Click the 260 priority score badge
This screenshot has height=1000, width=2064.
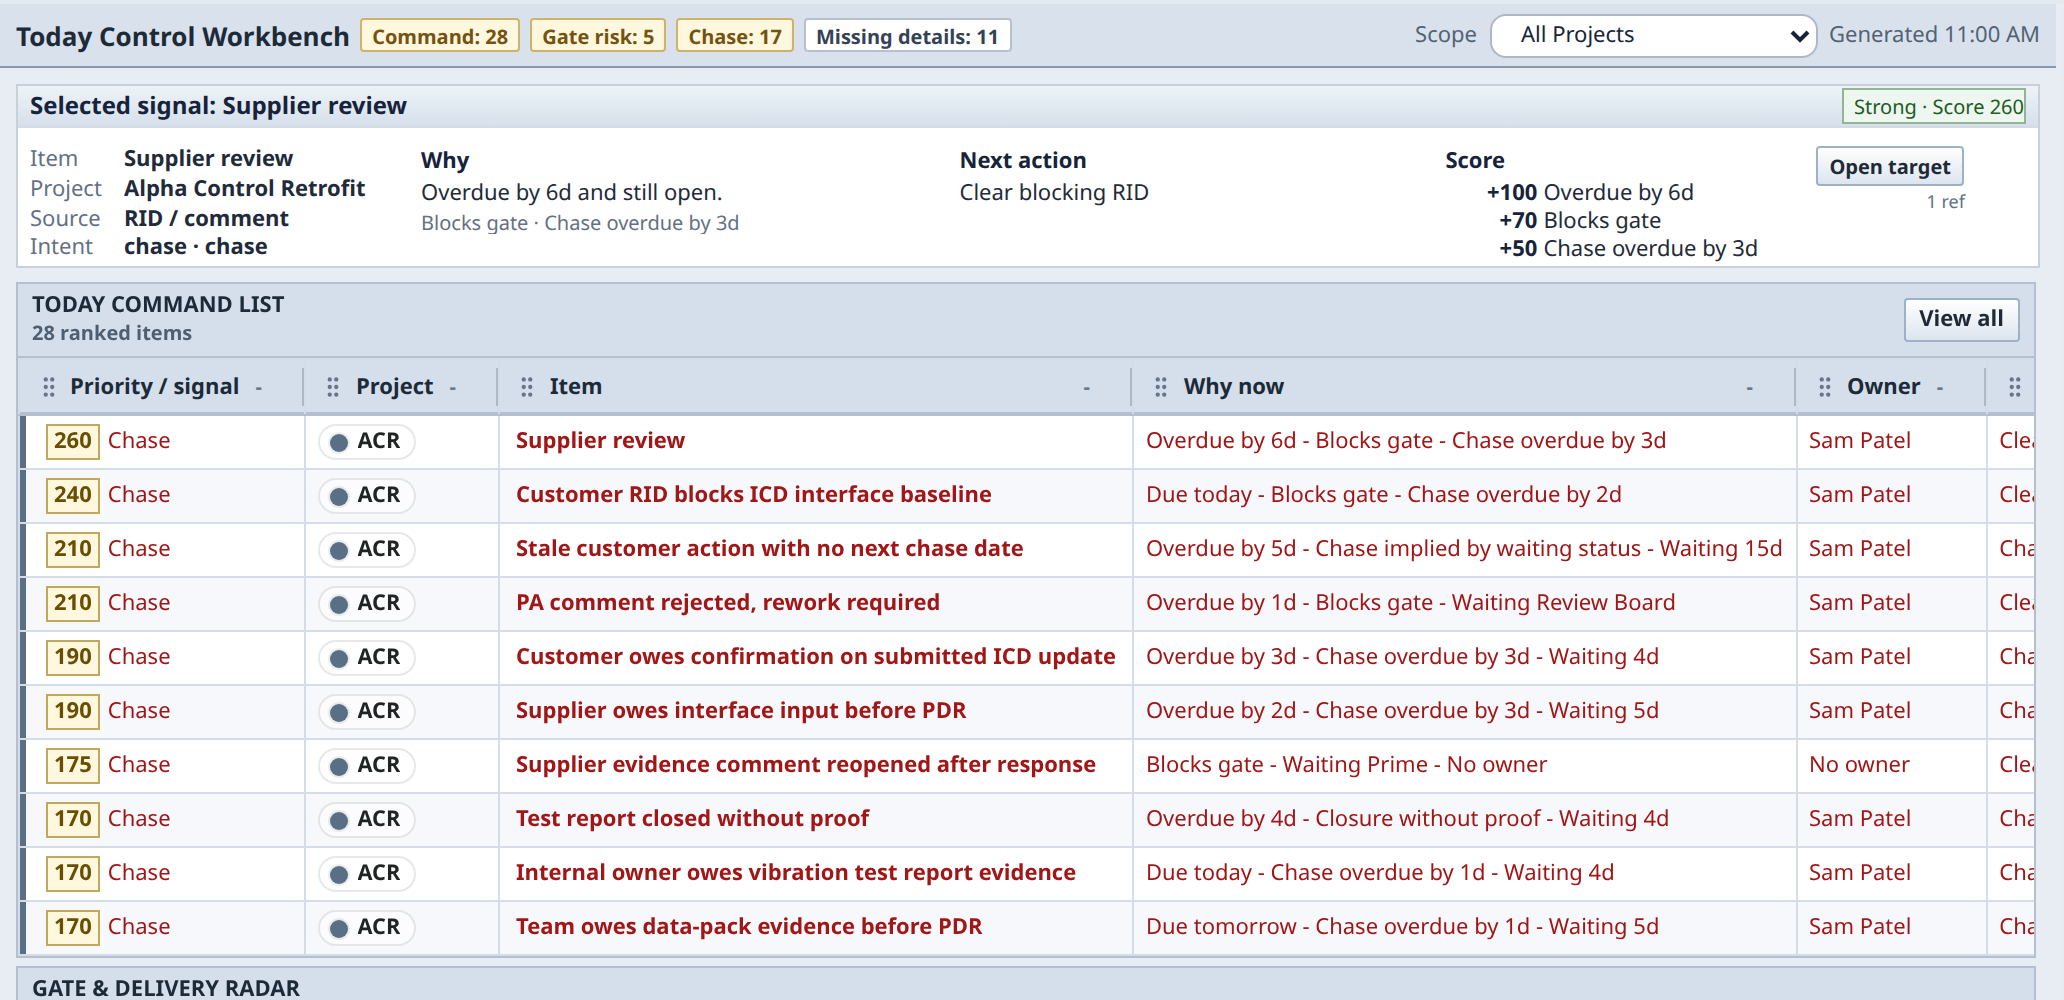73,441
